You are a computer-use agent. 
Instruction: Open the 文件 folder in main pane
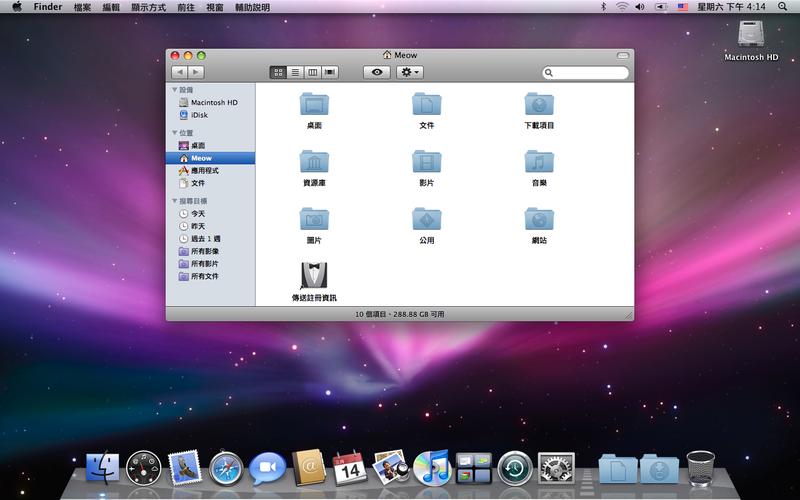427,104
